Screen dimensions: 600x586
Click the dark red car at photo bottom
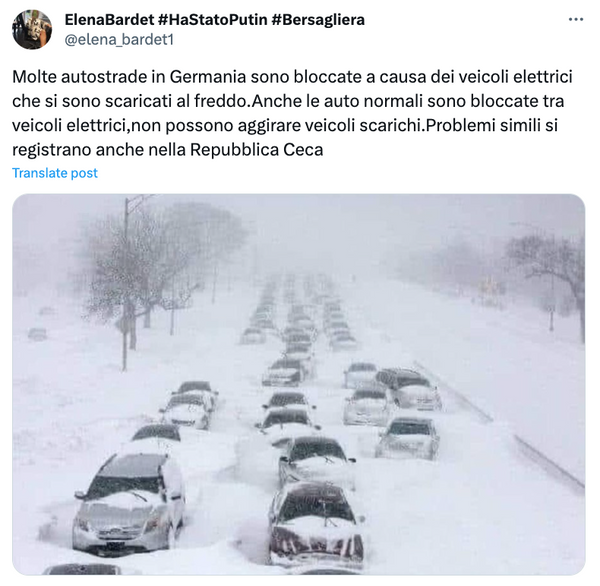(x=316, y=524)
